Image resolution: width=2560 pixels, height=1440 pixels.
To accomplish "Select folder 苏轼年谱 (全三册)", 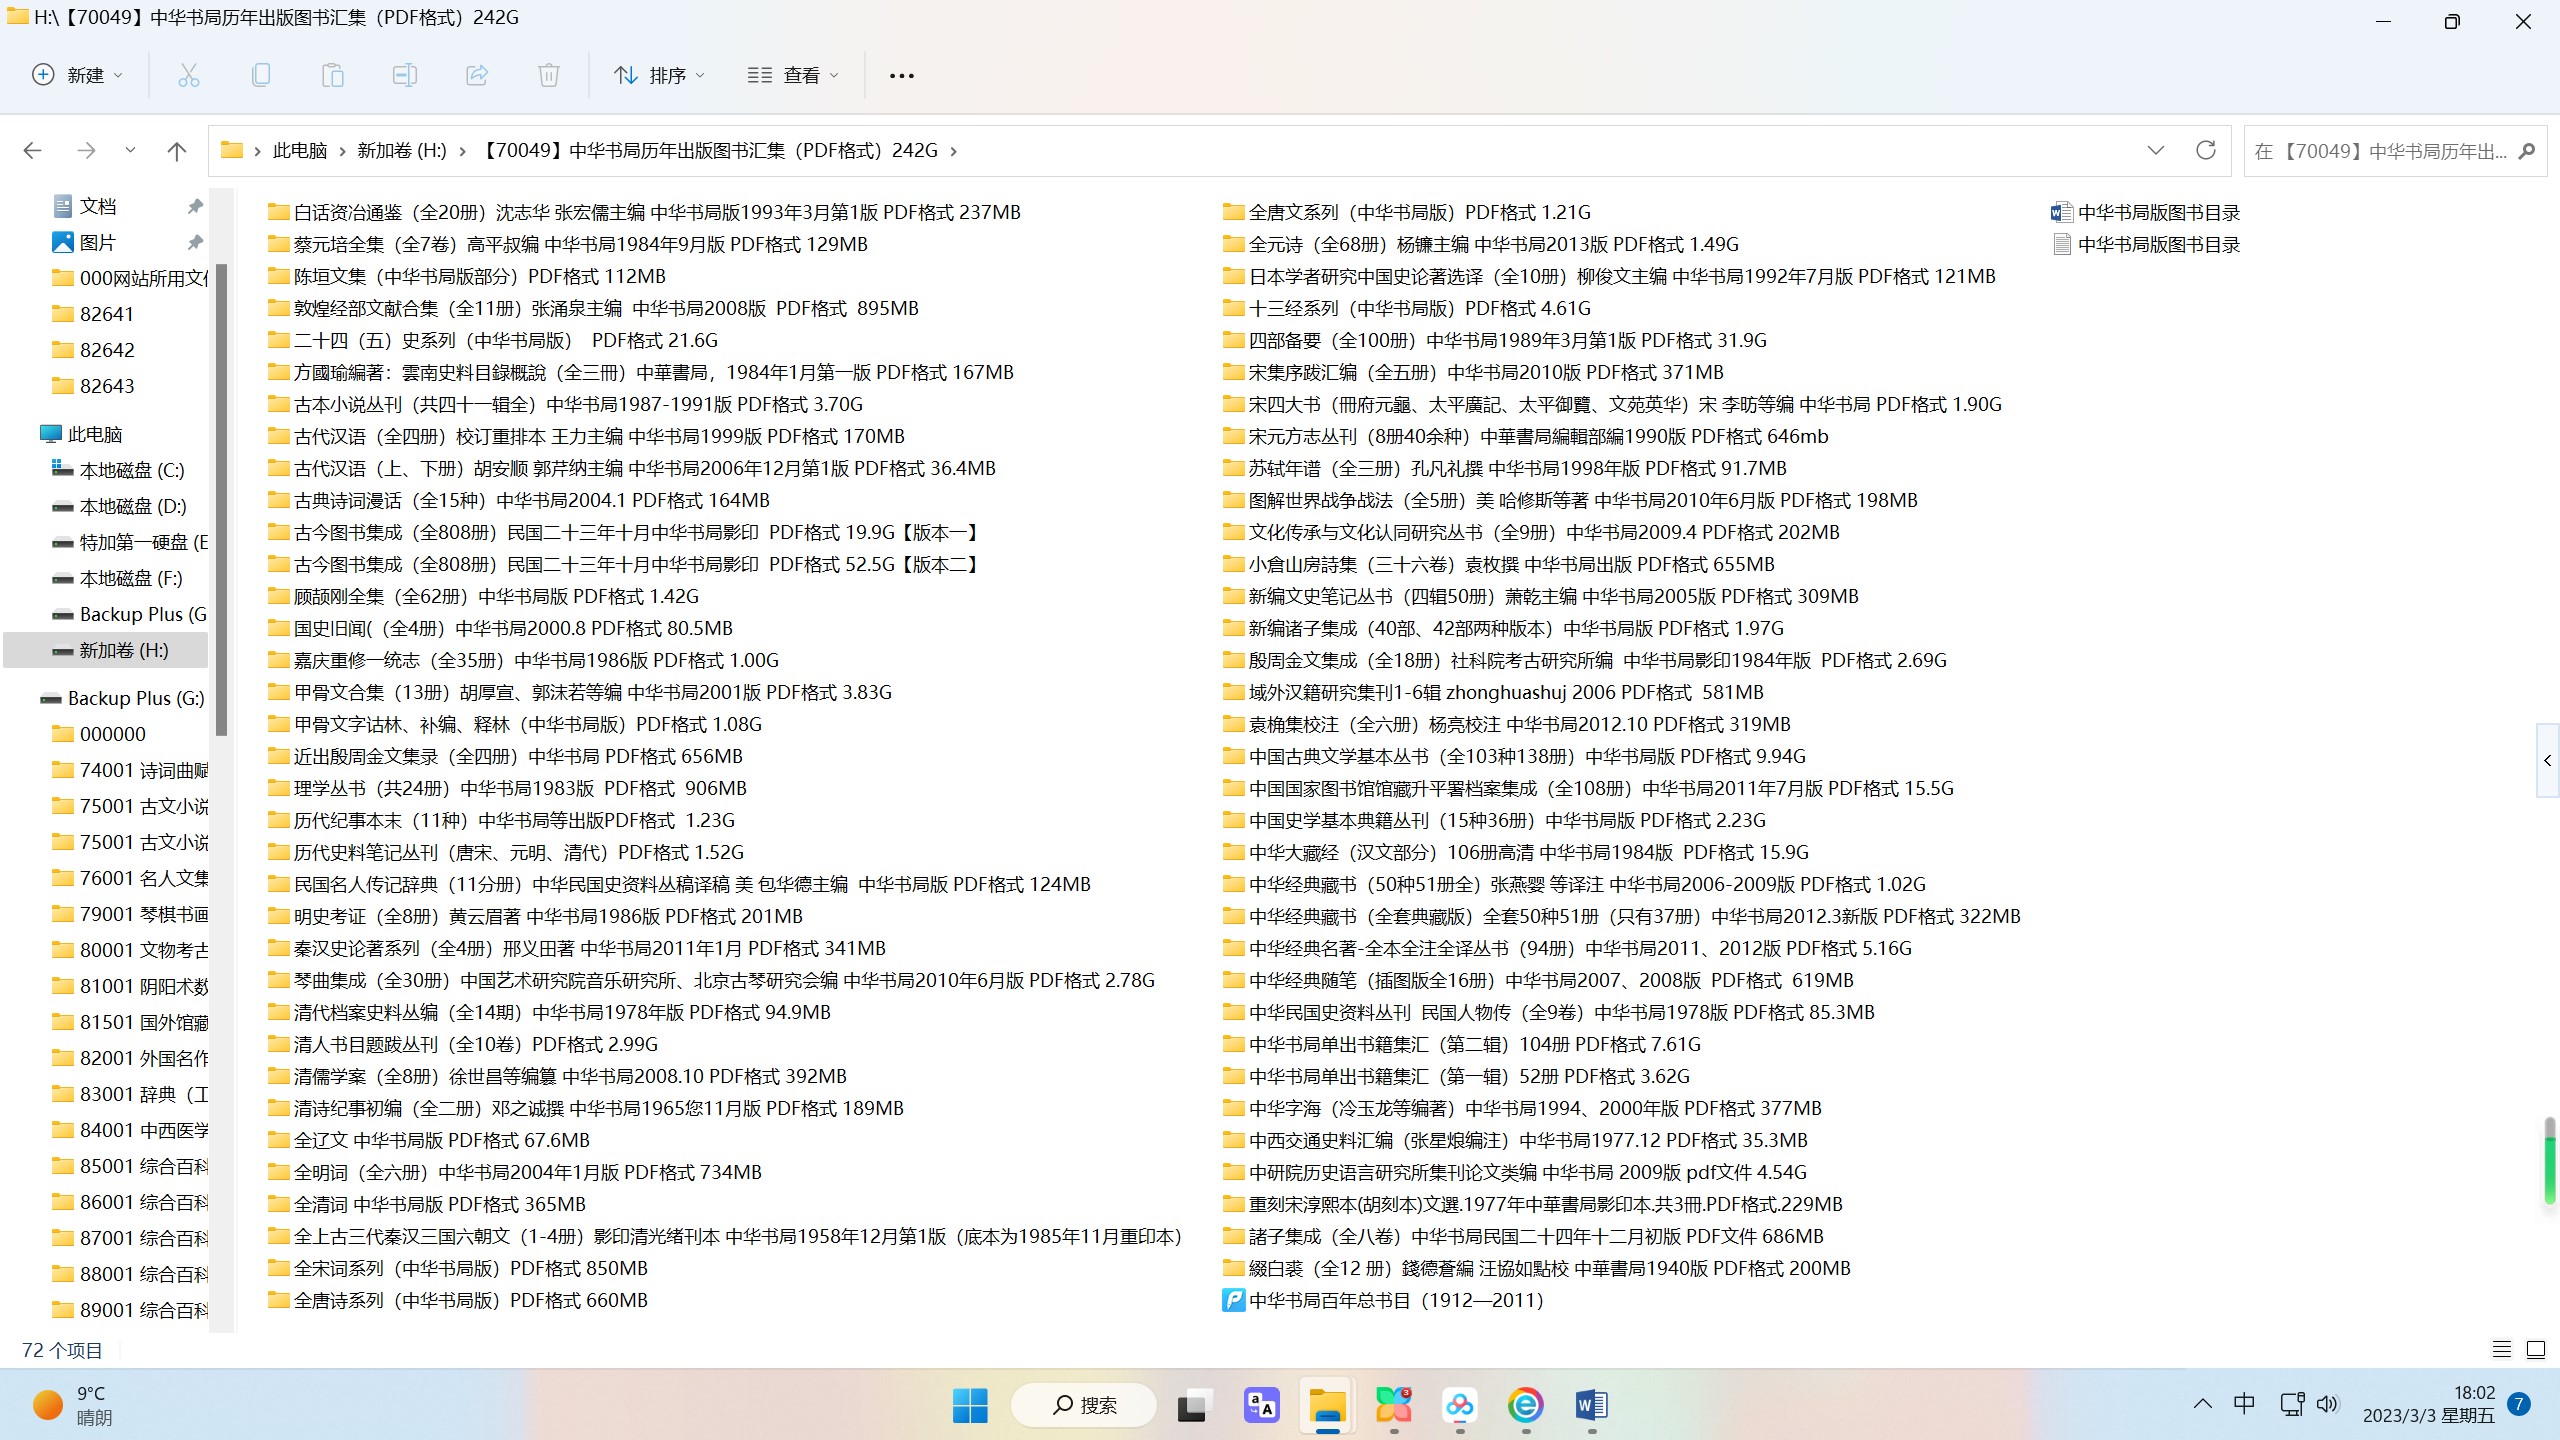I will [1504, 468].
